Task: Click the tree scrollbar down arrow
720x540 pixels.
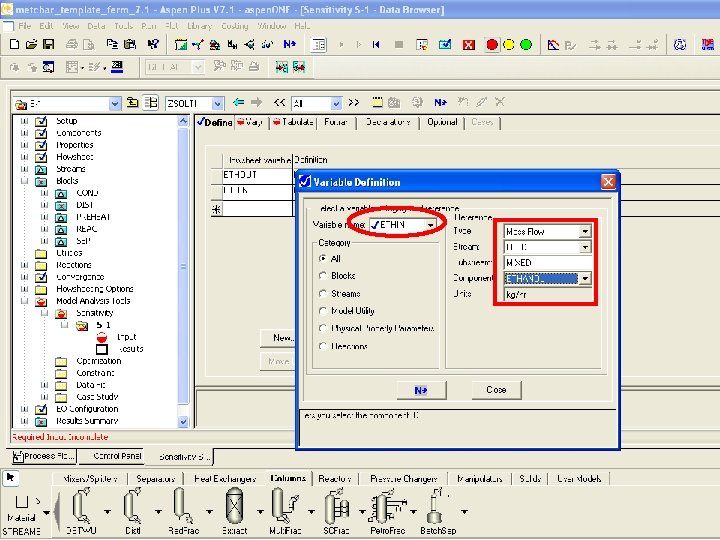Action: tap(183, 422)
